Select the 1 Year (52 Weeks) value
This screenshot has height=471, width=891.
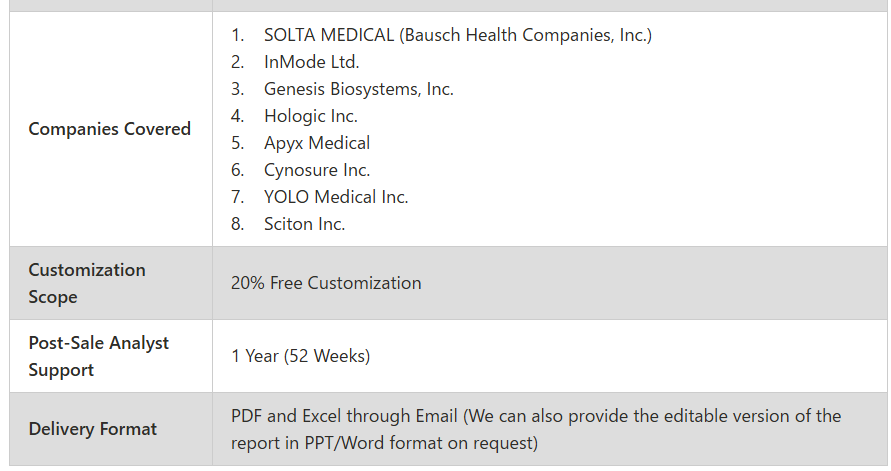tap(300, 356)
